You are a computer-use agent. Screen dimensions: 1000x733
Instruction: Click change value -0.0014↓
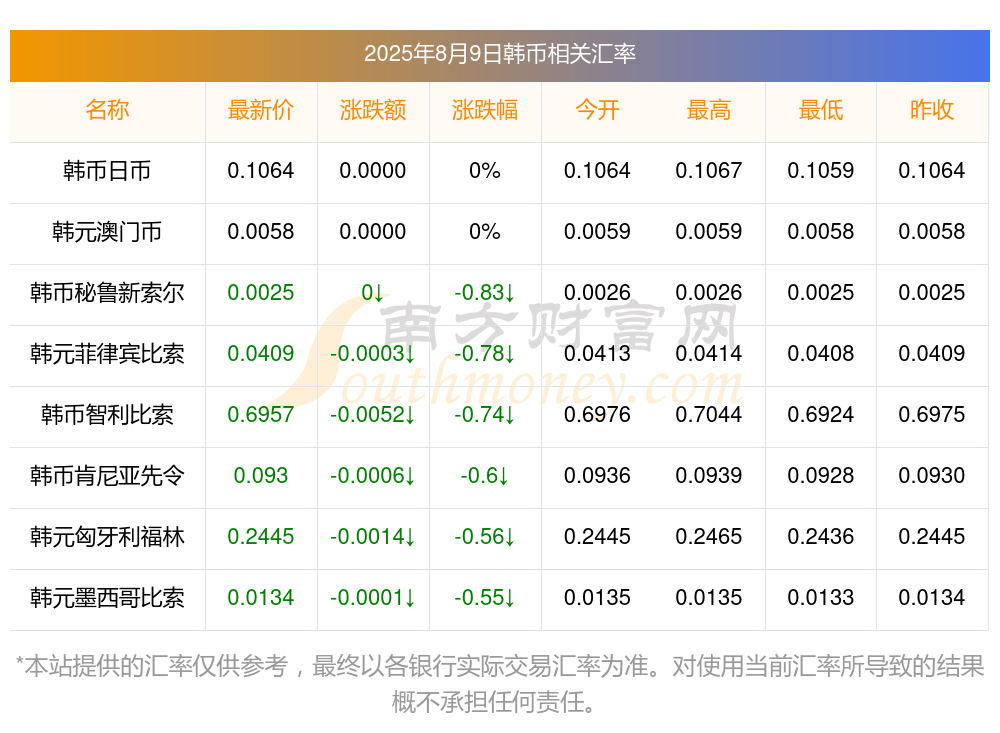pyautogui.click(x=372, y=537)
